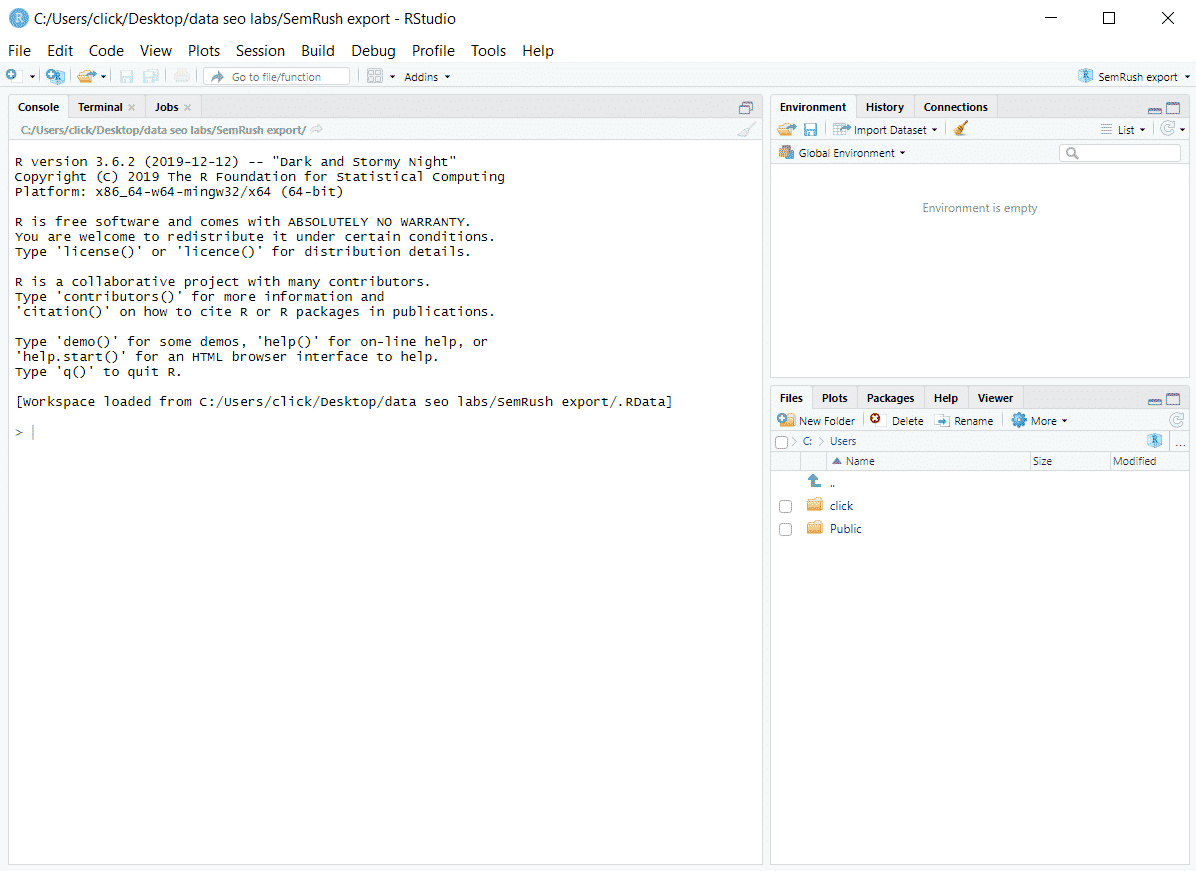Tick the checkbox for the Public folder
This screenshot has width=1196, height=871.
point(786,529)
